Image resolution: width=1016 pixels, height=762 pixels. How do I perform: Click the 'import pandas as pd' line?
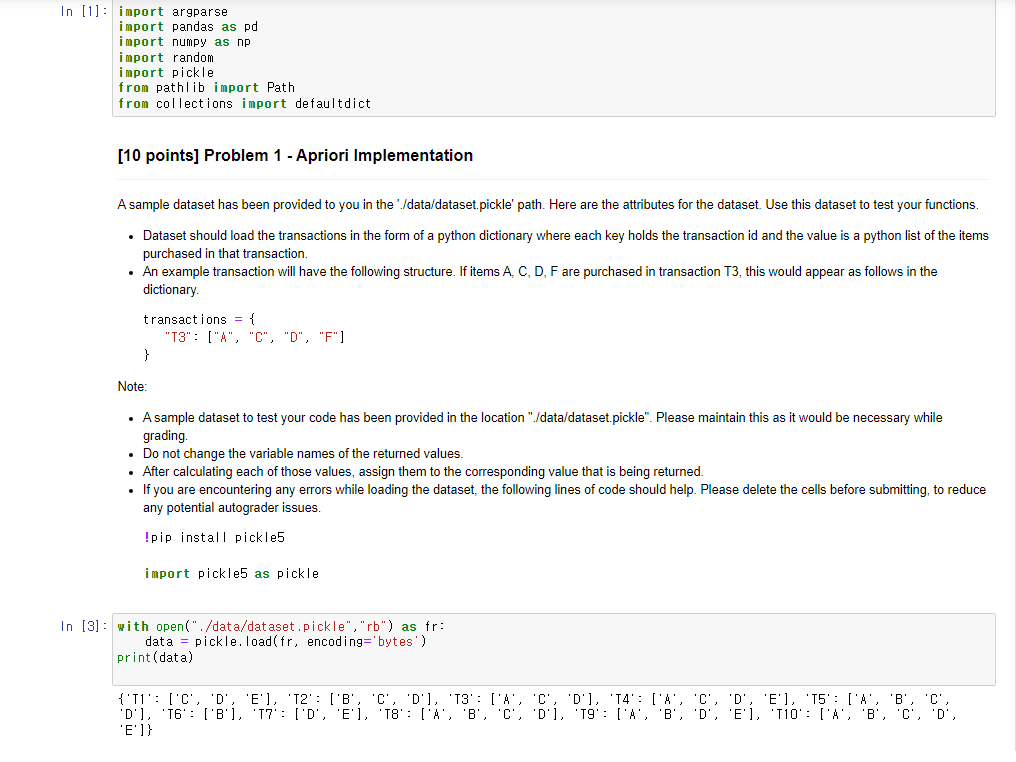tap(188, 27)
